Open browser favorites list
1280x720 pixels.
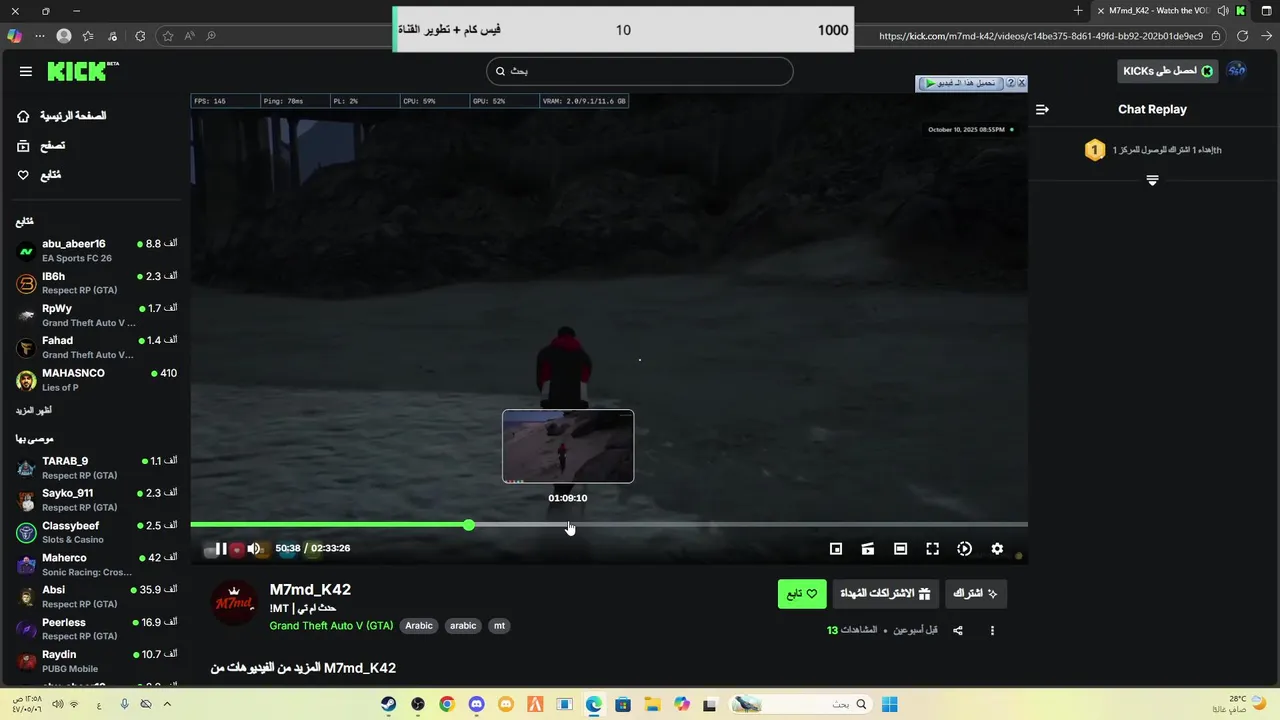pyautogui.click(x=88, y=36)
